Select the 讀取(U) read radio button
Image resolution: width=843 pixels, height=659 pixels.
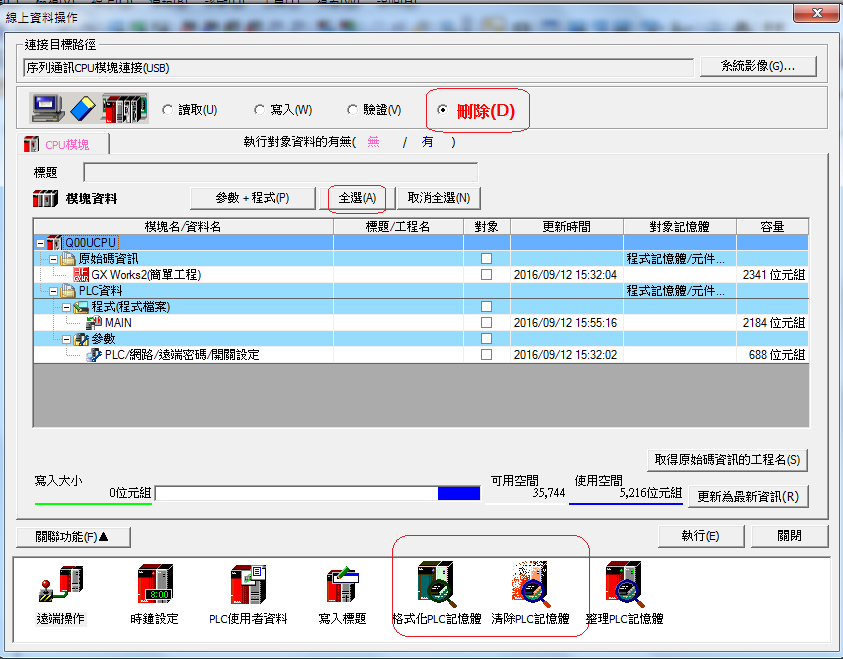(x=167, y=110)
